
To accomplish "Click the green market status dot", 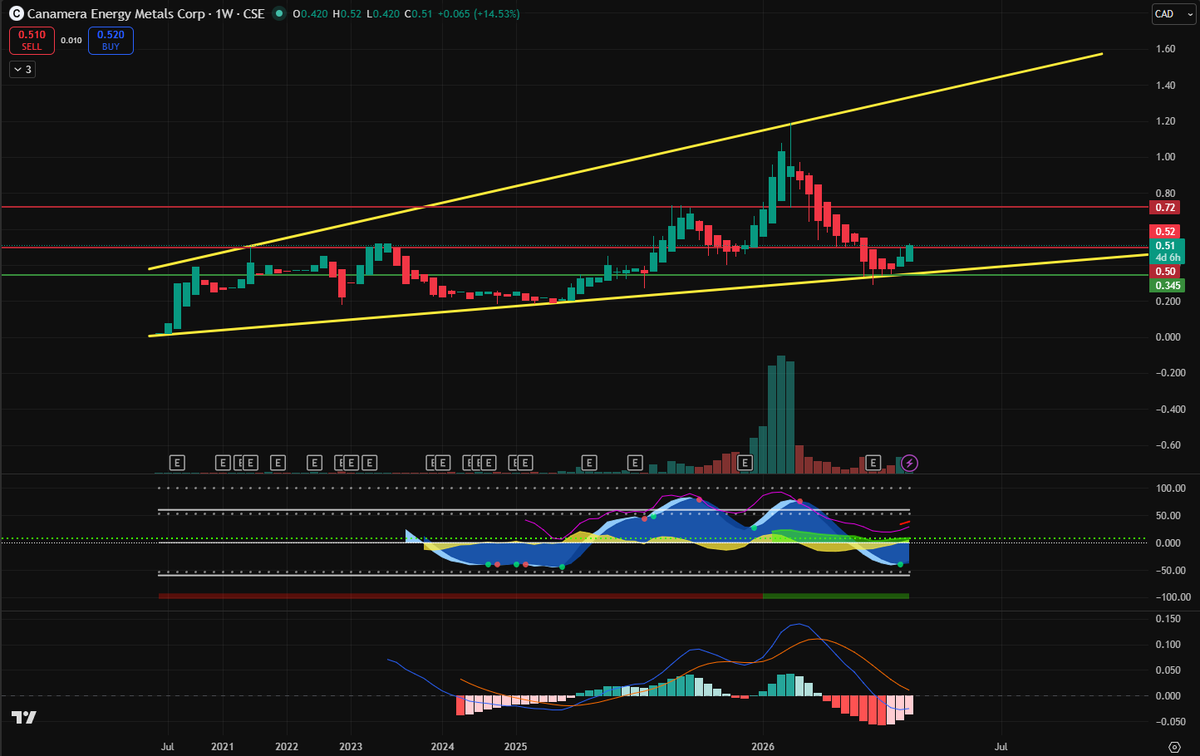I will click(278, 14).
